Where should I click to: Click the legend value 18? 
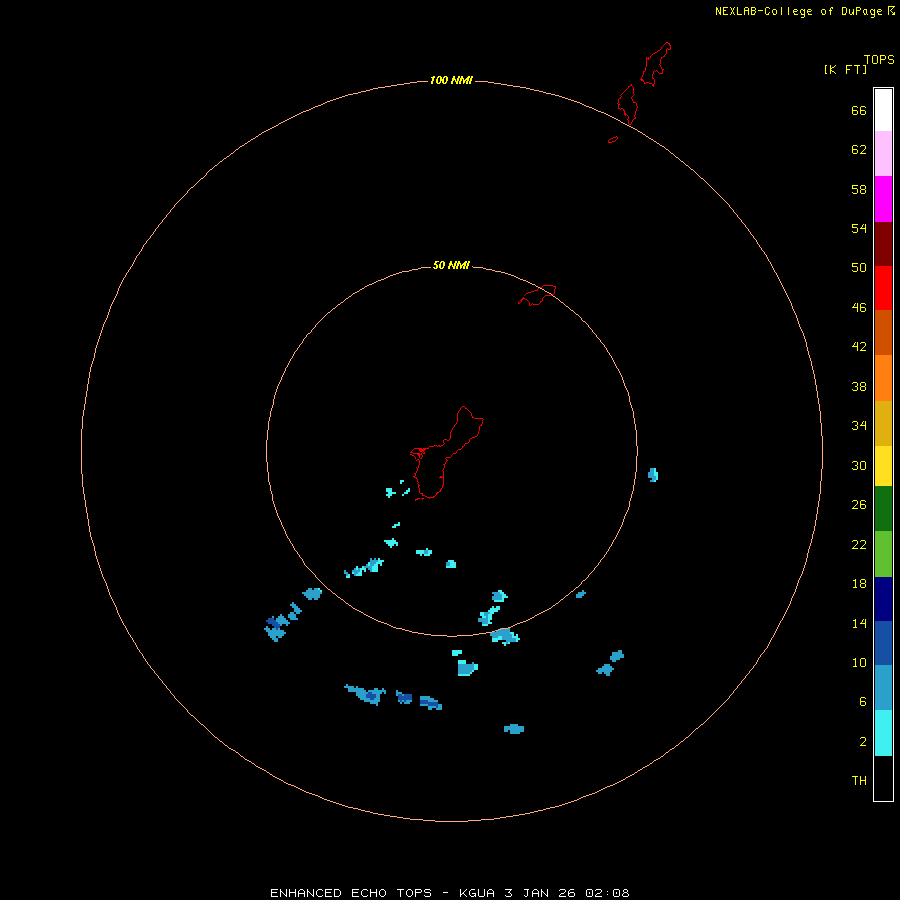859,584
